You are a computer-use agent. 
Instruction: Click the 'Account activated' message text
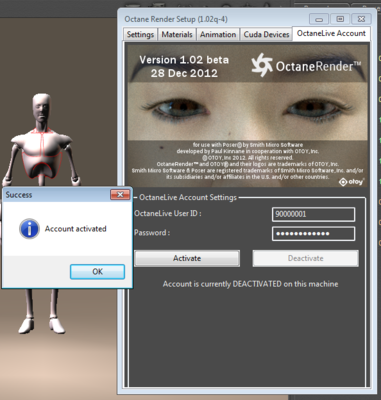[x=76, y=229]
